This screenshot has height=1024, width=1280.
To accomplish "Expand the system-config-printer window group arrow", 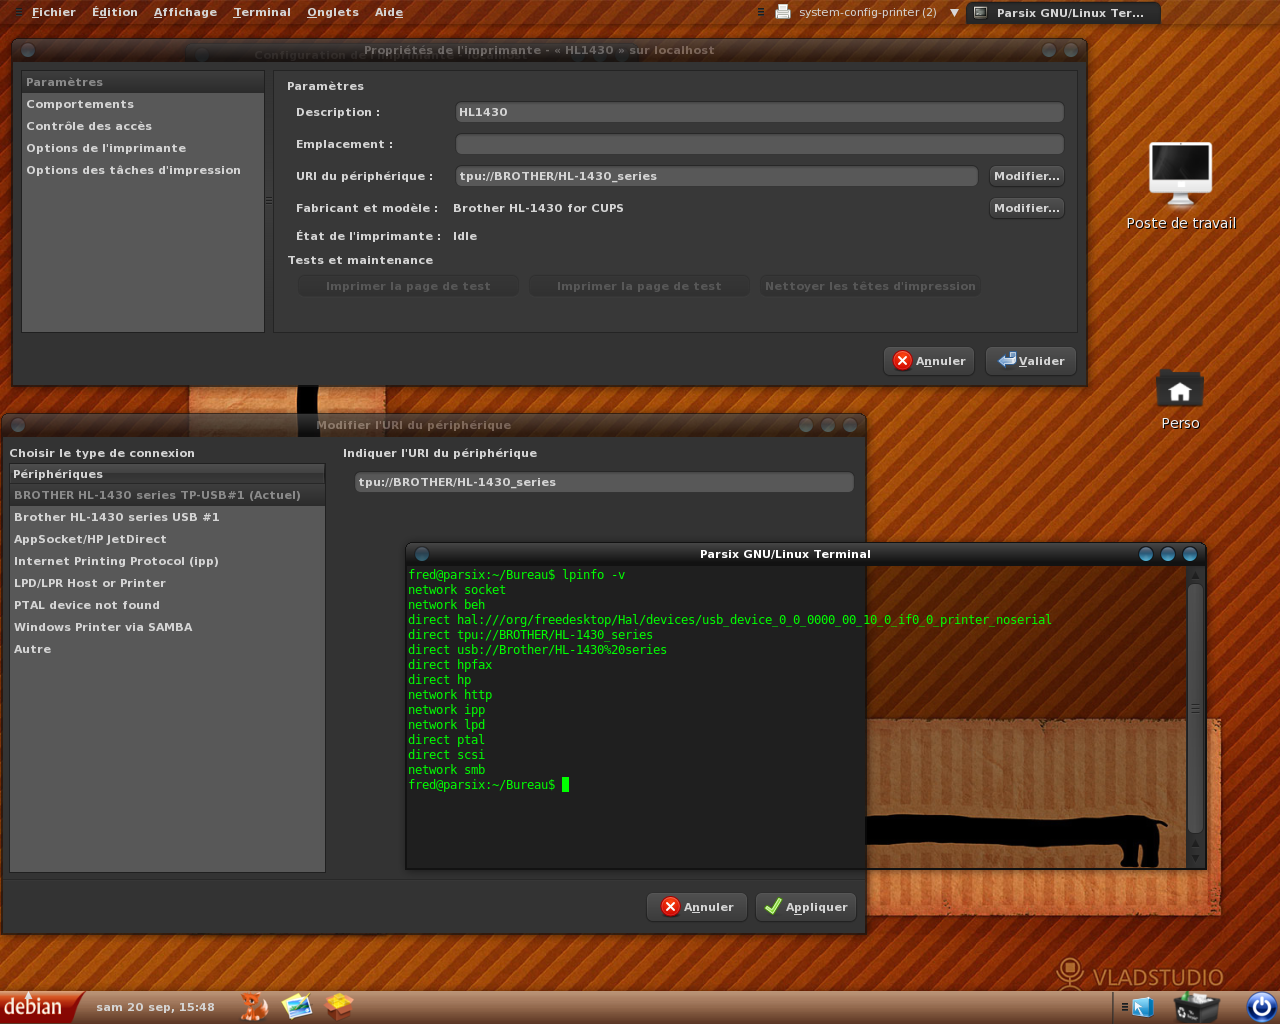I will click(x=954, y=13).
